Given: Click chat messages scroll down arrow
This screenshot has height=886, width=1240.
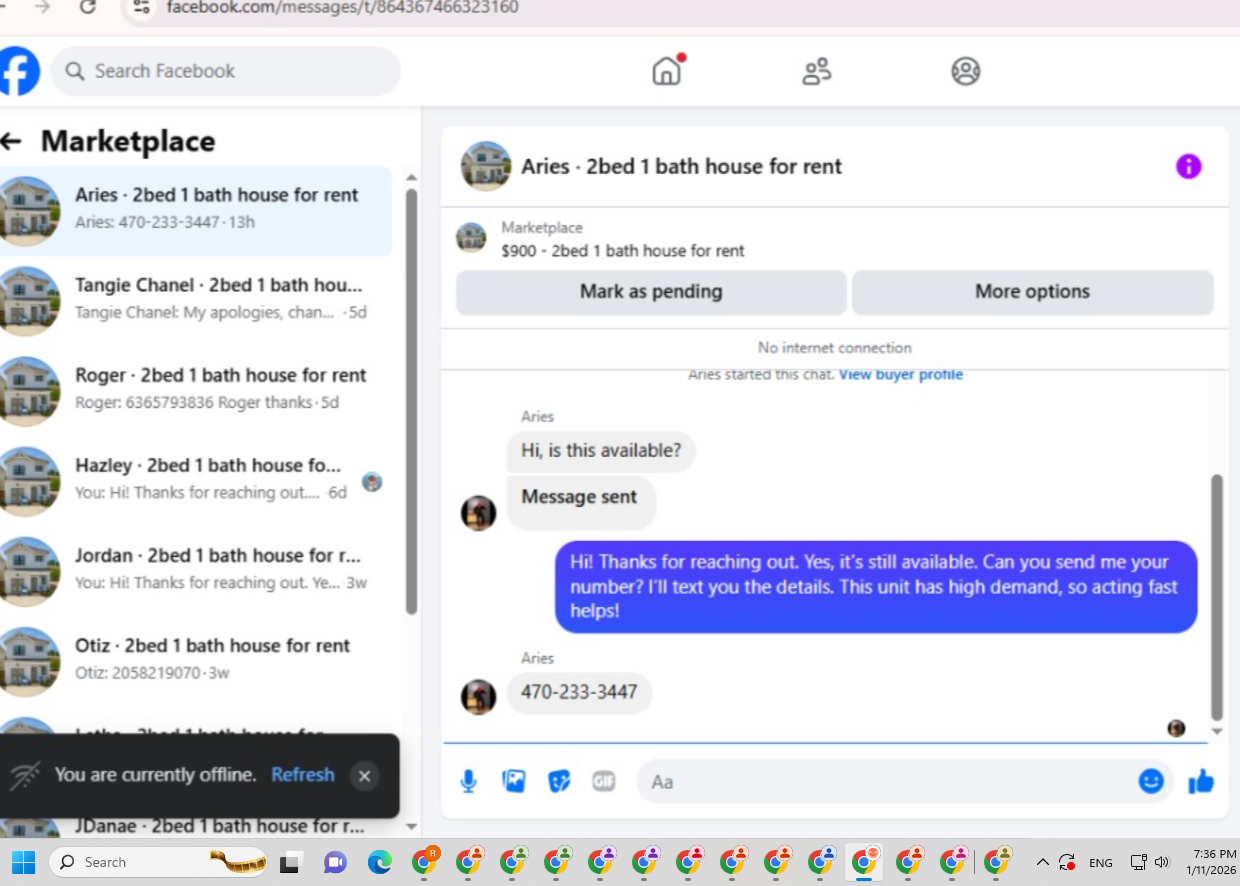Looking at the screenshot, I should click(1217, 732).
